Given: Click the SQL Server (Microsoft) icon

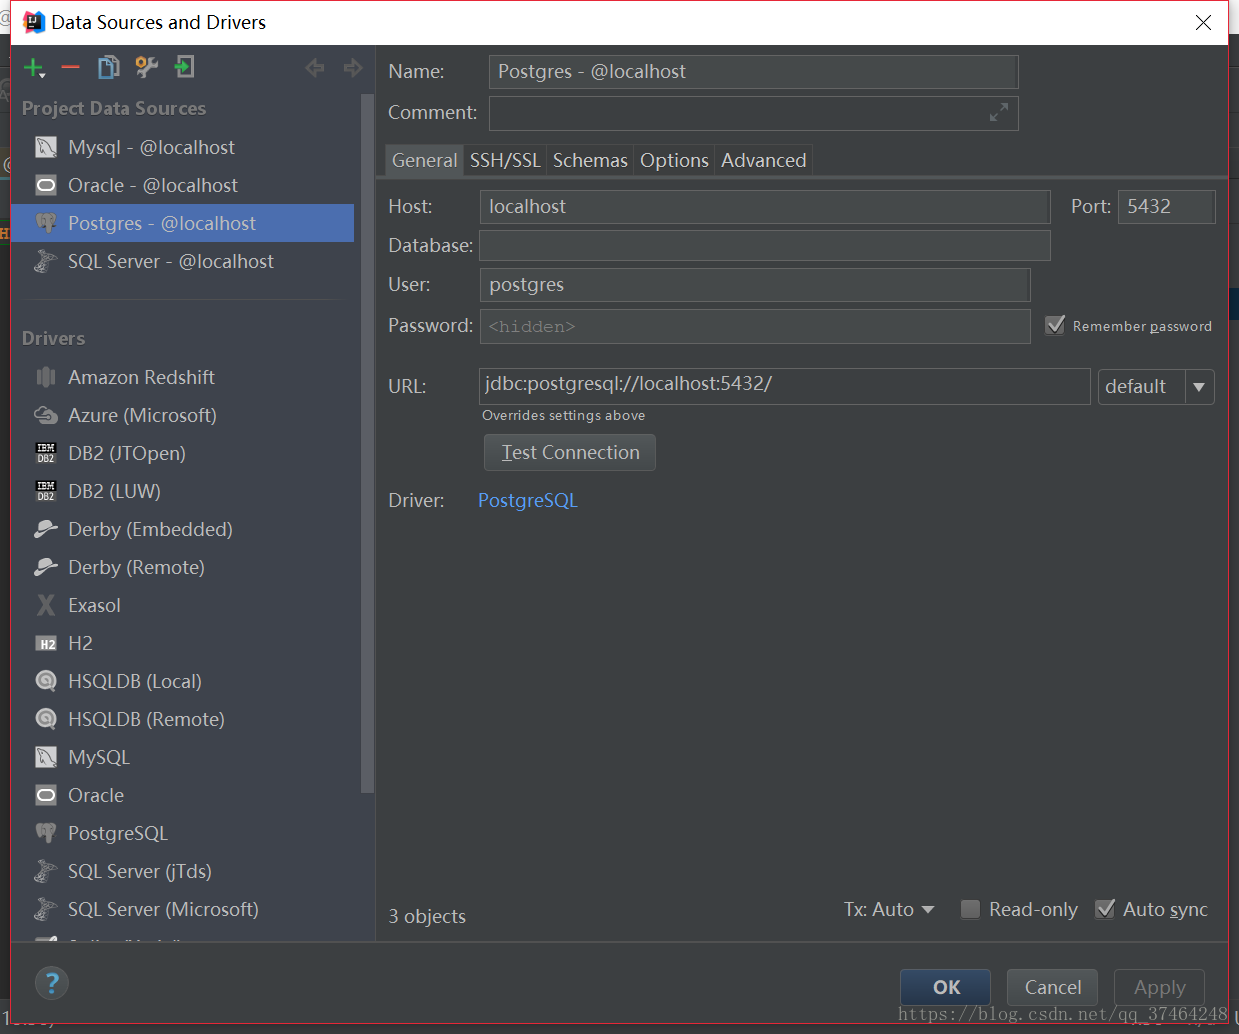Looking at the screenshot, I should 46,909.
